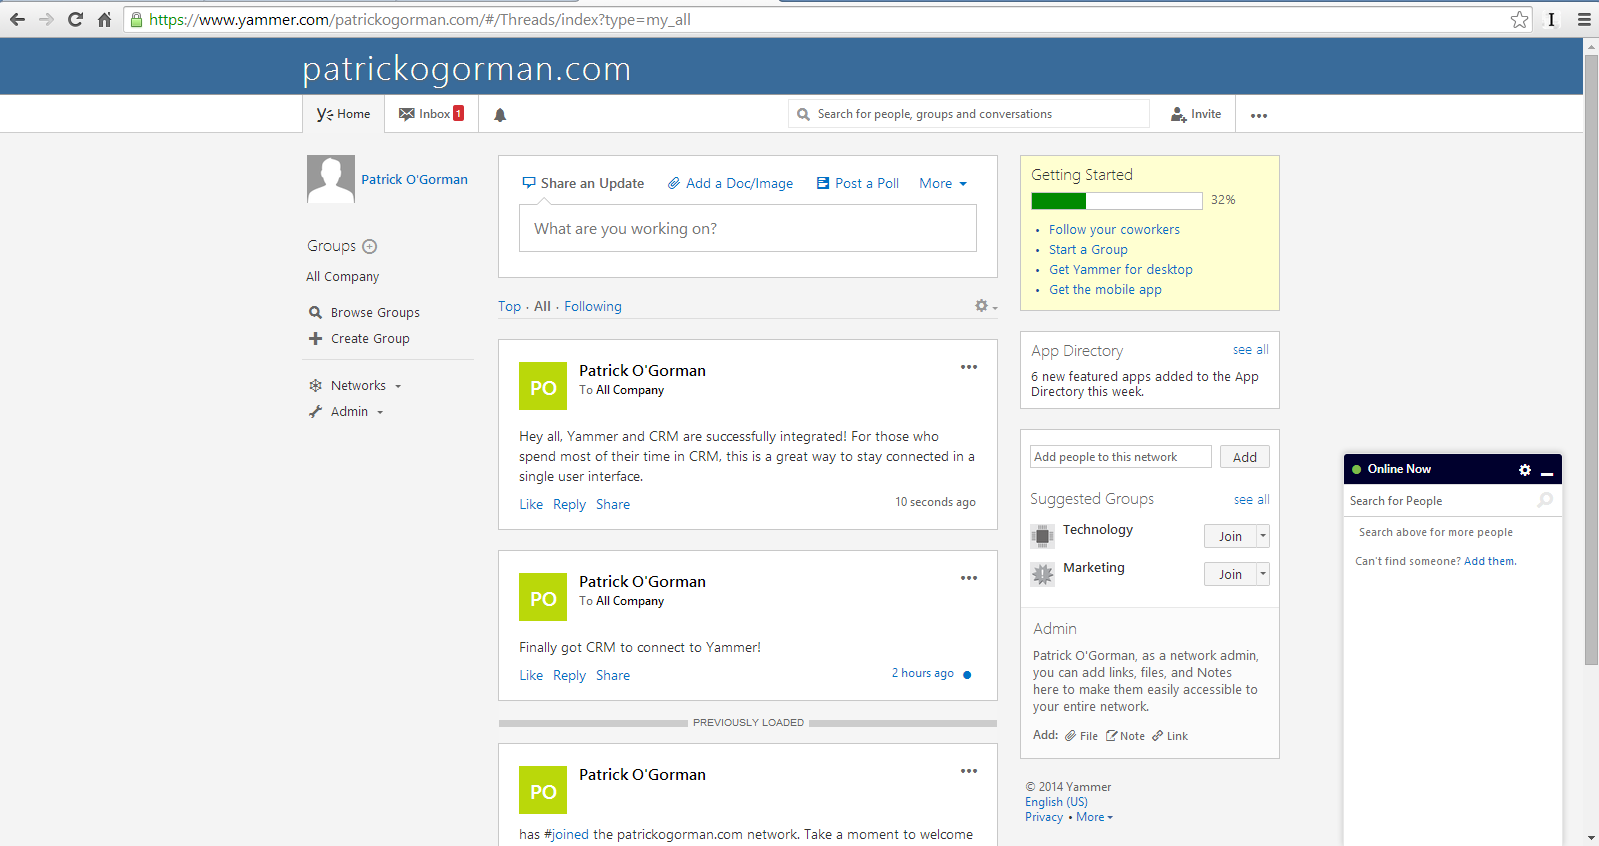Join the Technology group
1599x846 pixels.
[x=1230, y=536]
